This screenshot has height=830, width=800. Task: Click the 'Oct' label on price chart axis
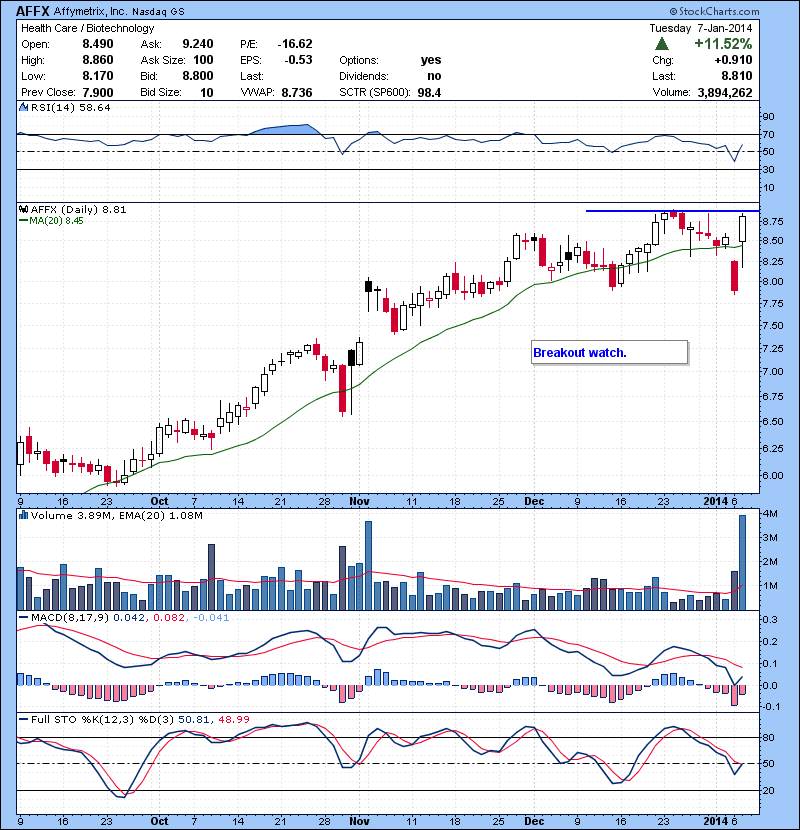click(x=159, y=501)
